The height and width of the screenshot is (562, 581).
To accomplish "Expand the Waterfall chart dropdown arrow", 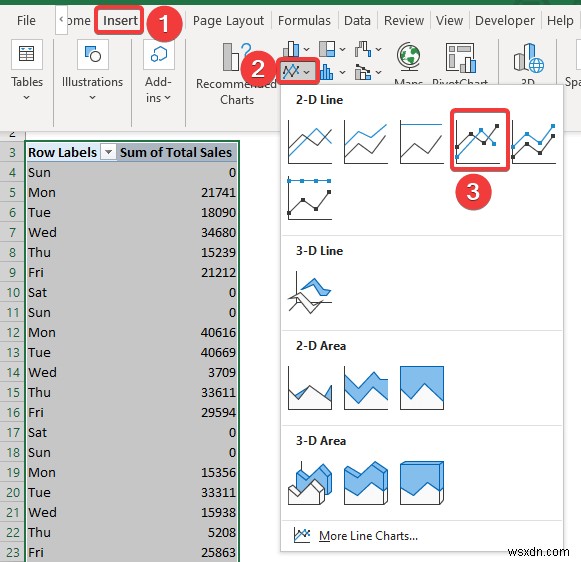I will [x=378, y=49].
